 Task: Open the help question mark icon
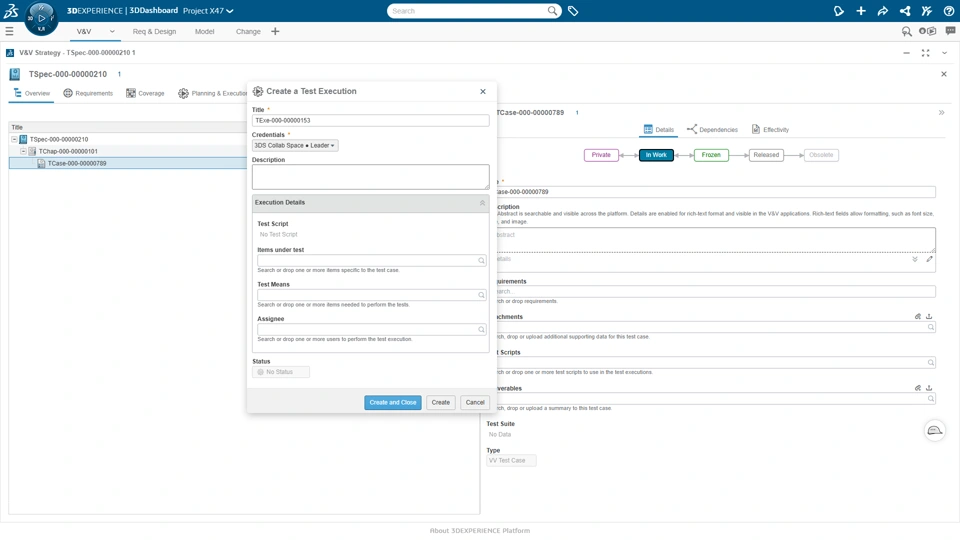948,11
